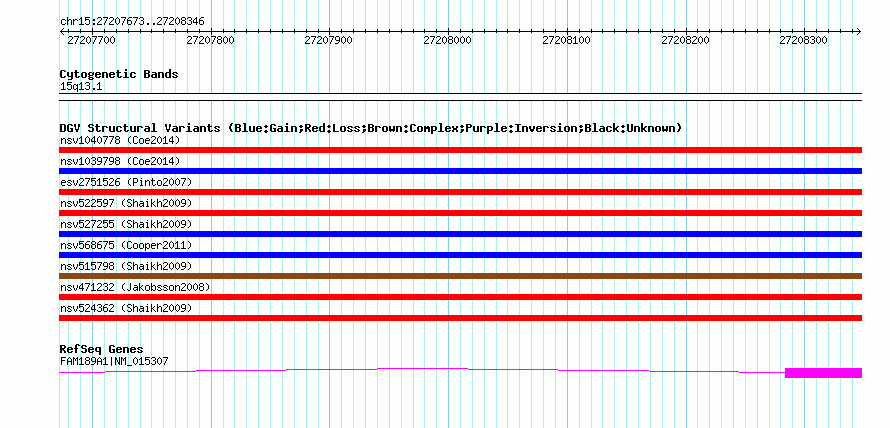
Task: Click the red loss bar under nsv471232
Action: [460, 297]
